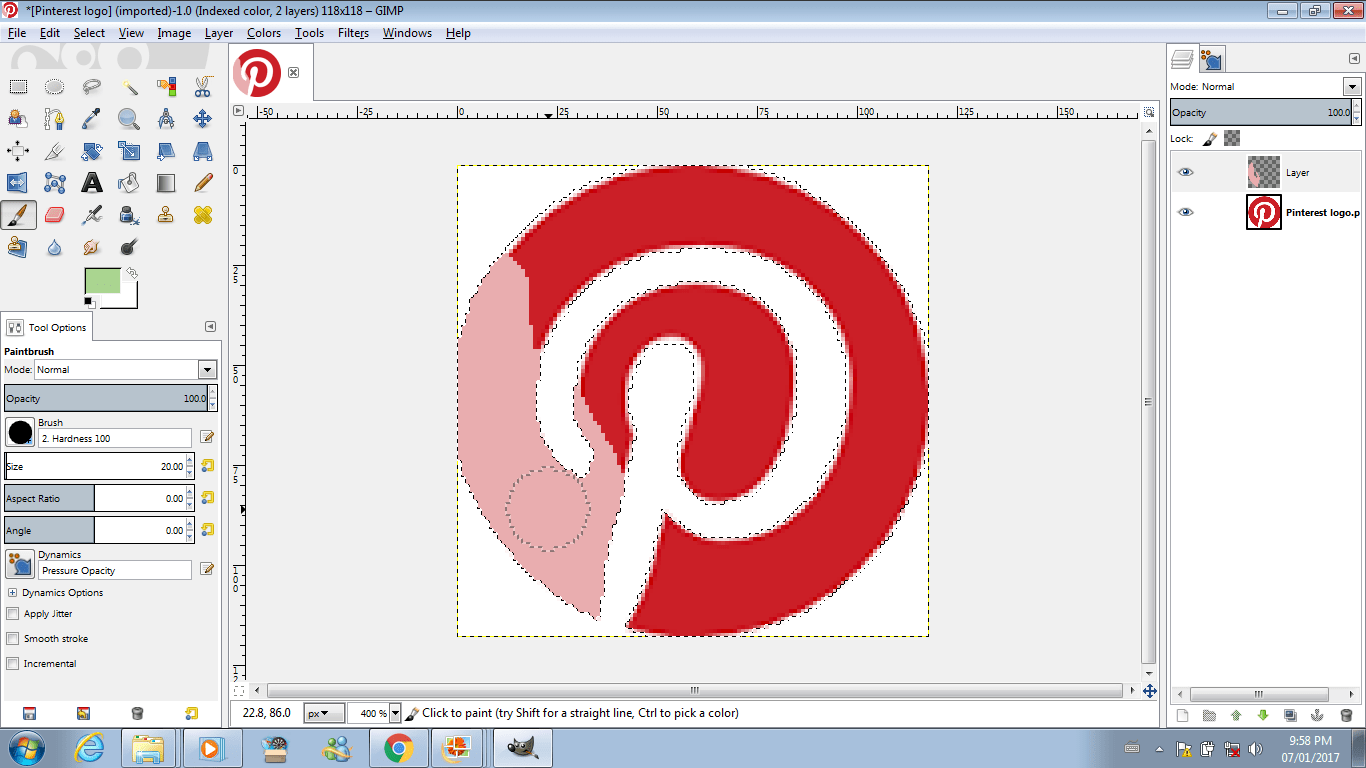The image size is (1366, 768).
Task: Activate the Fuzzy Select magic wand
Action: coord(129,87)
